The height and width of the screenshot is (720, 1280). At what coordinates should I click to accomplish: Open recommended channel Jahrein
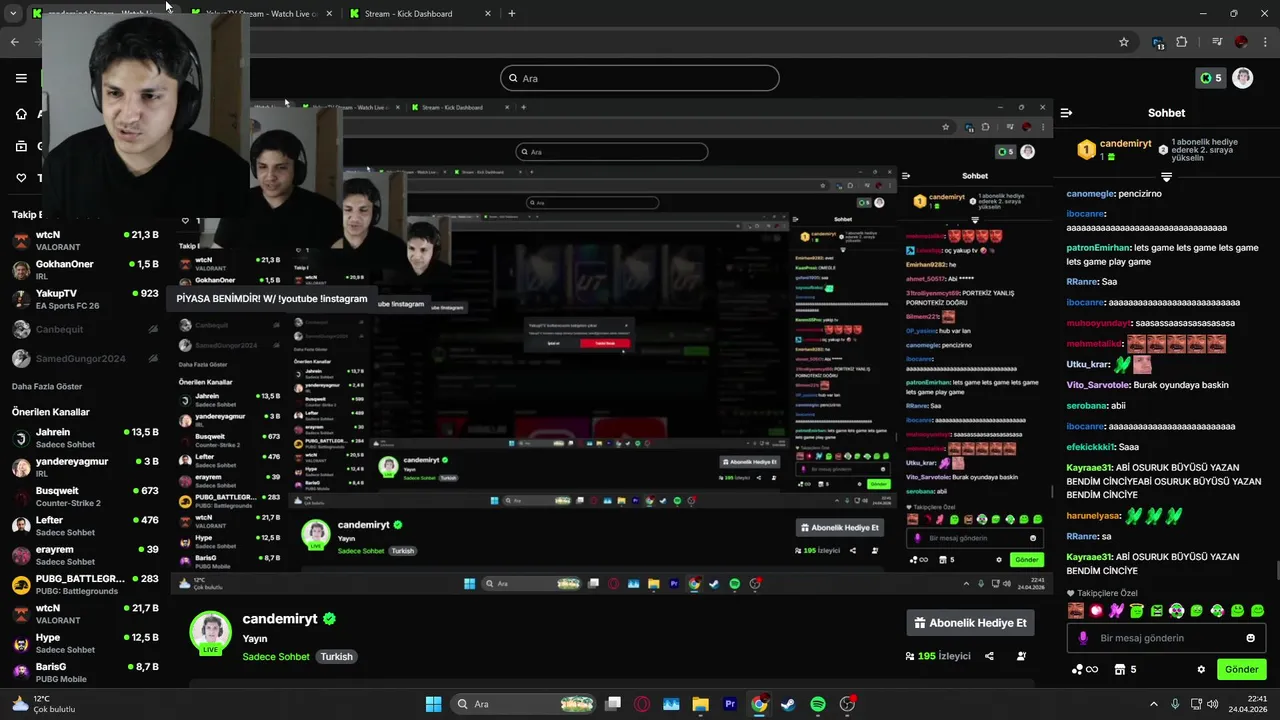(x=85, y=438)
